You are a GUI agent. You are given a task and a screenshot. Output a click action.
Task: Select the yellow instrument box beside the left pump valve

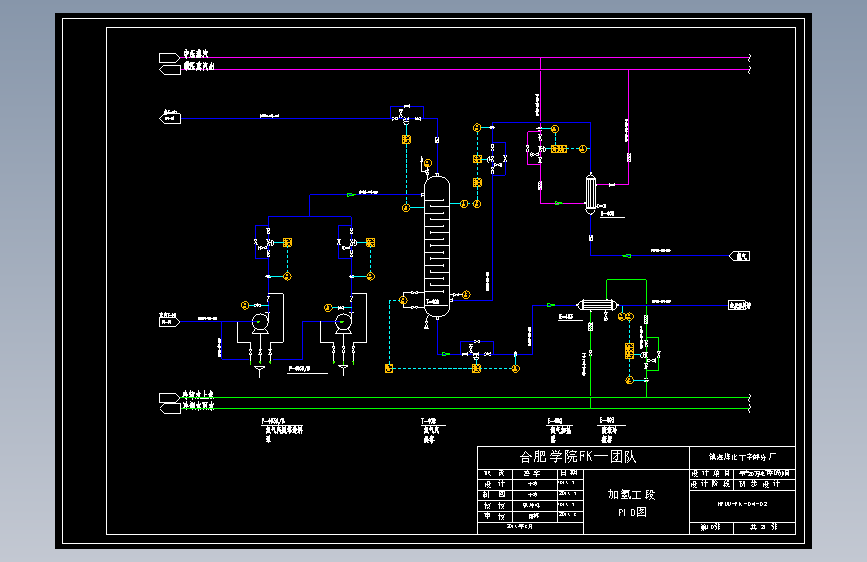[x=288, y=243]
